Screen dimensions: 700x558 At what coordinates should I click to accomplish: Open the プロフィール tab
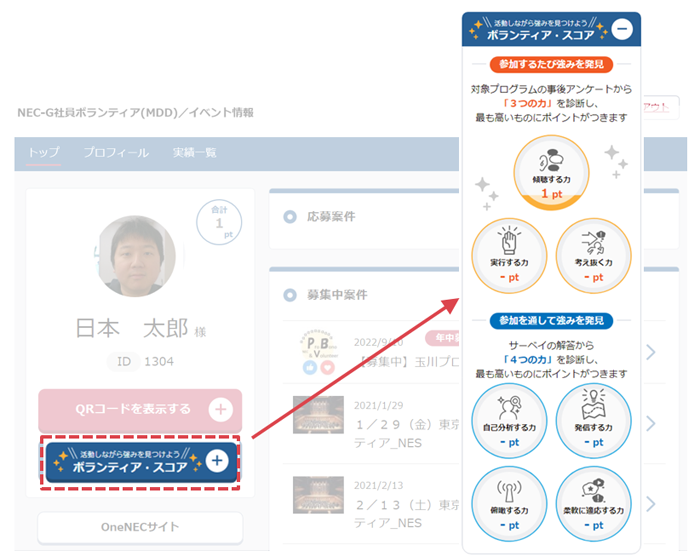(116, 152)
